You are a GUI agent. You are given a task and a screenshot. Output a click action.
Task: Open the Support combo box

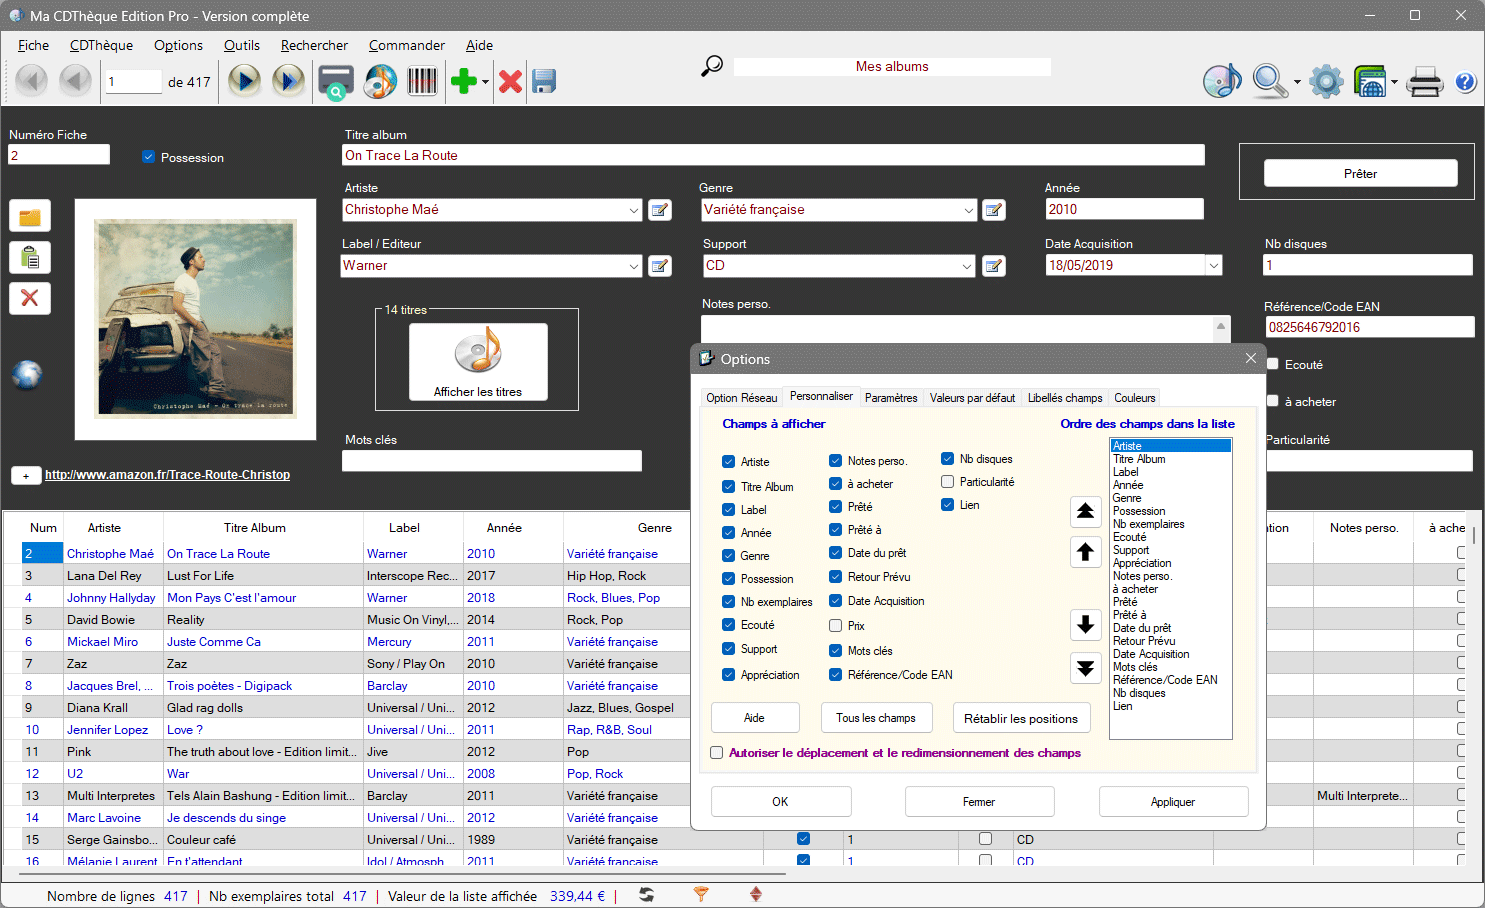click(x=968, y=266)
